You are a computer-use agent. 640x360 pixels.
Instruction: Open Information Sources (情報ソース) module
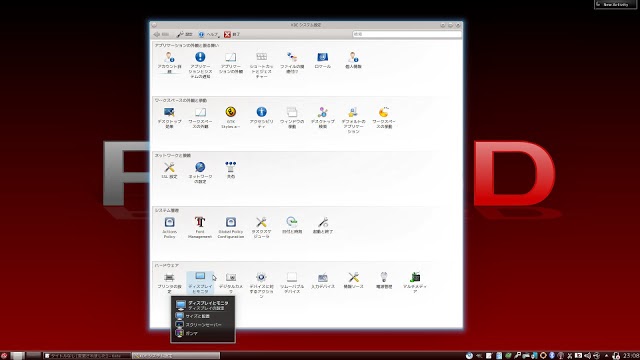pyautogui.click(x=353, y=280)
